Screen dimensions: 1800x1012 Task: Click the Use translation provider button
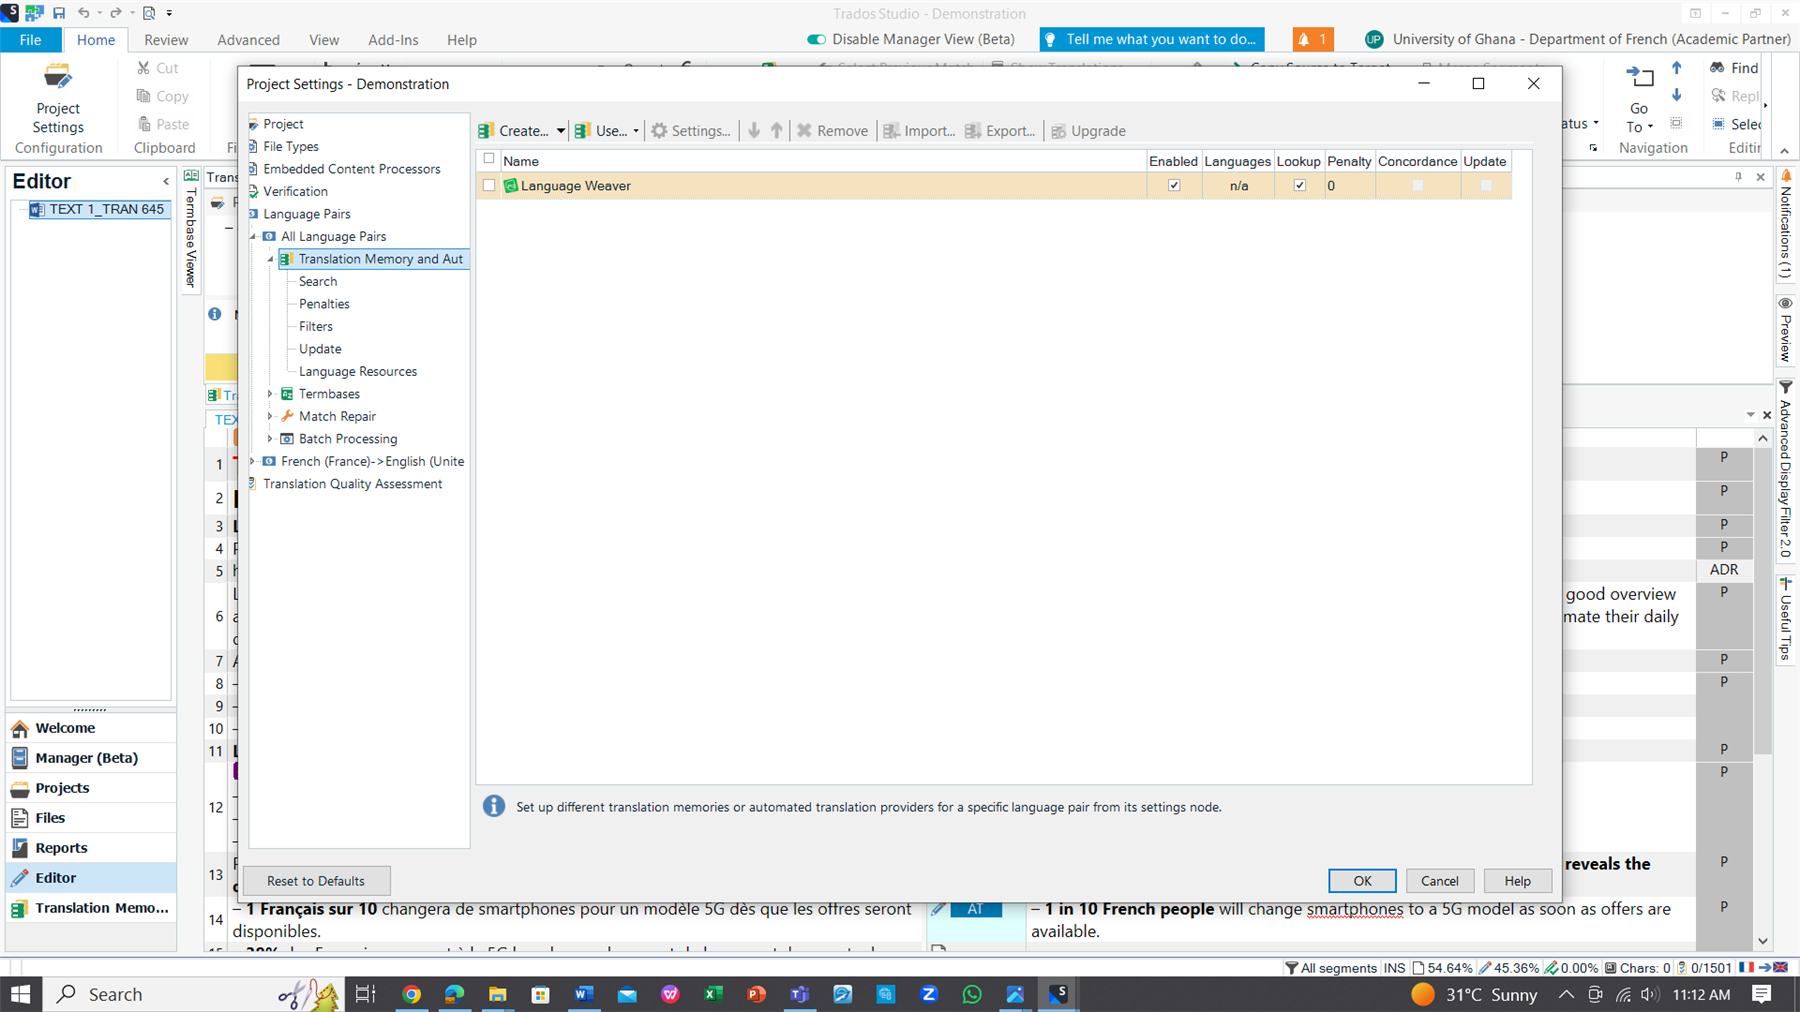601,131
